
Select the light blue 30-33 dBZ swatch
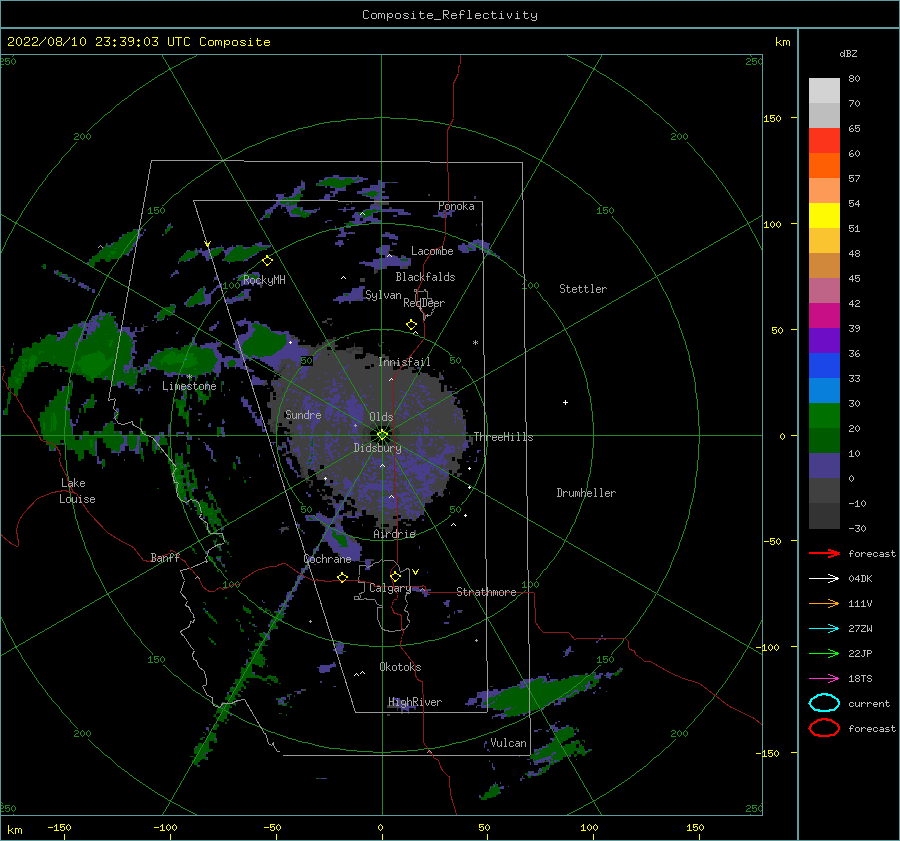(x=824, y=391)
